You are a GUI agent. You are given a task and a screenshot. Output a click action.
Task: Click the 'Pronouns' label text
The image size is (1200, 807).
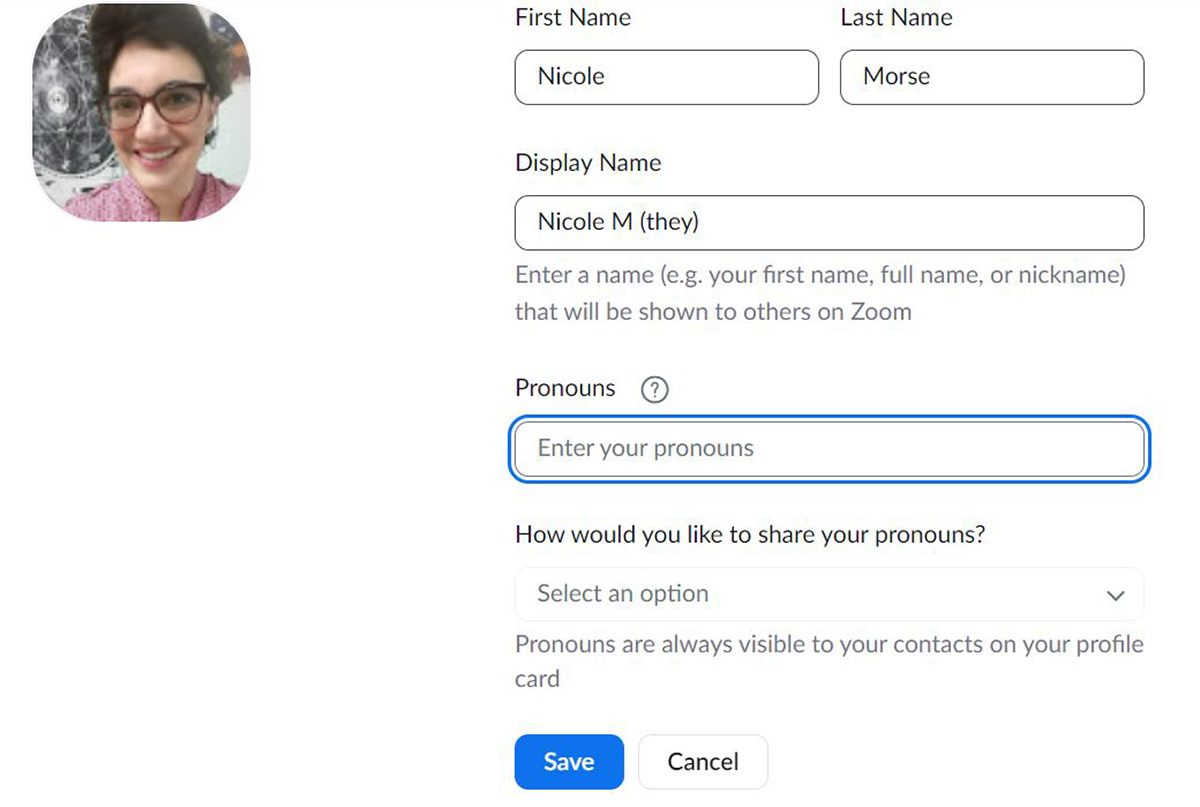(565, 388)
